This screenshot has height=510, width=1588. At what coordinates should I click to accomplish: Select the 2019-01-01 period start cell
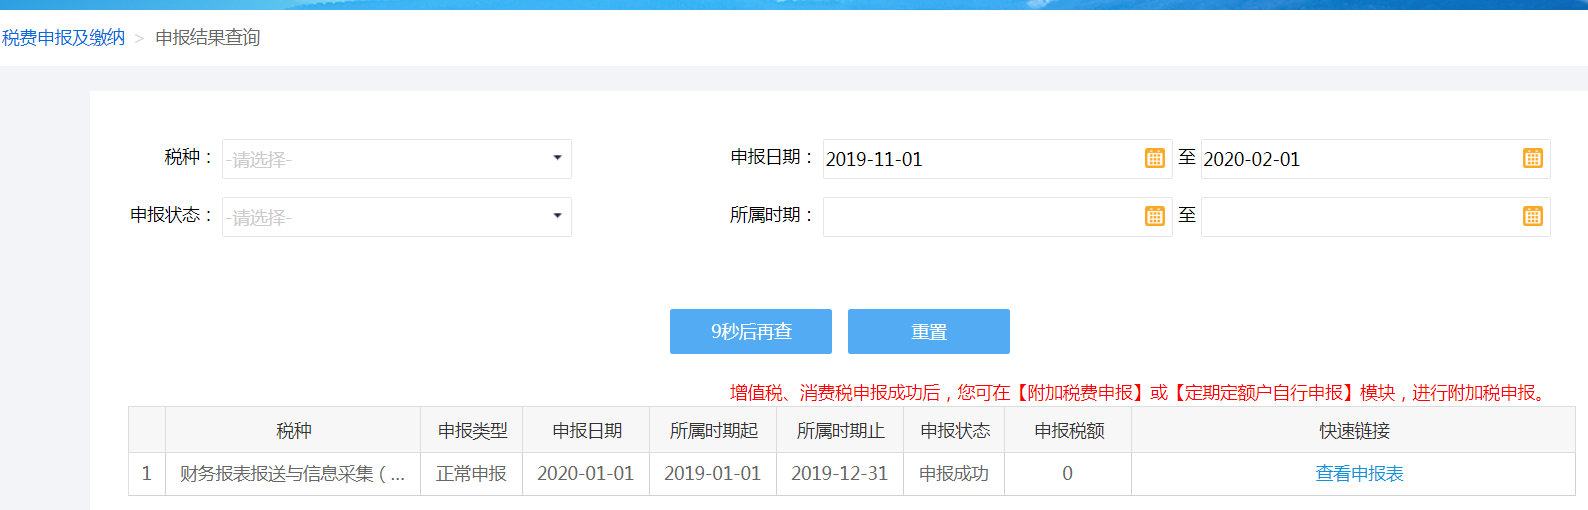pyautogui.click(x=714, y=474)
